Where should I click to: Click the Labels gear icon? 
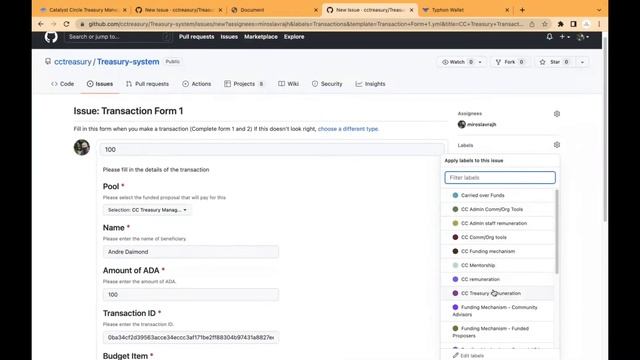(x=557, y=145)
